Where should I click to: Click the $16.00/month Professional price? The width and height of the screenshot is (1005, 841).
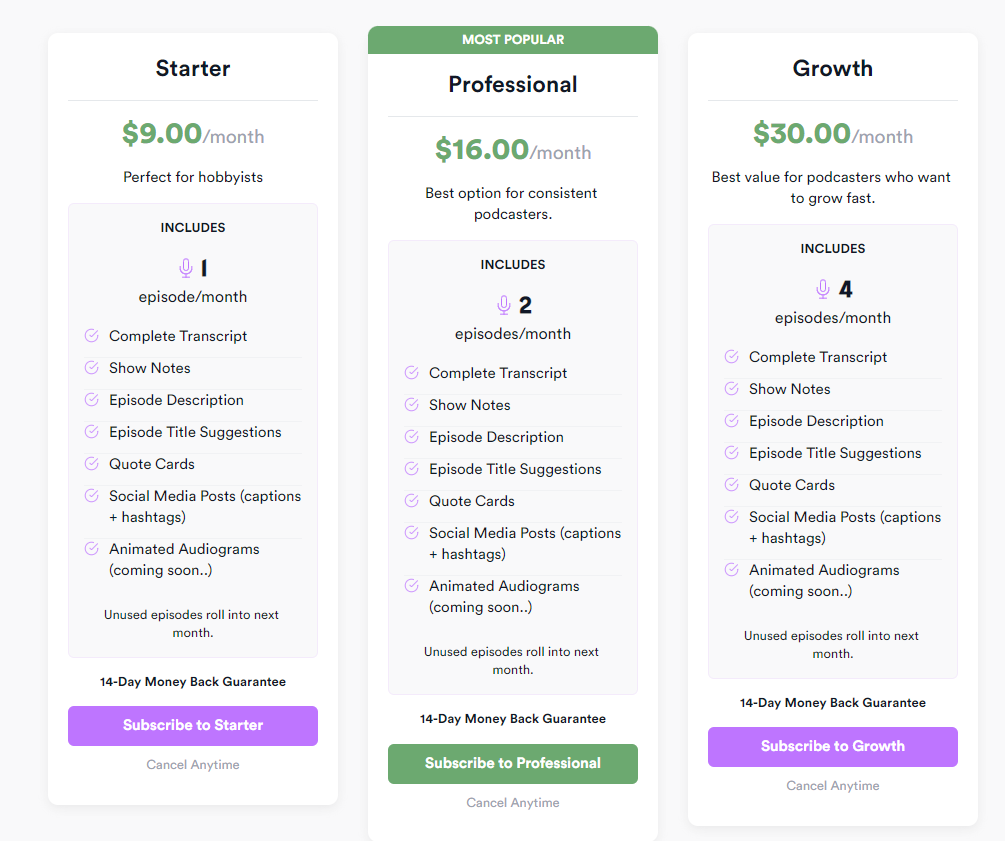coord(513,150)
